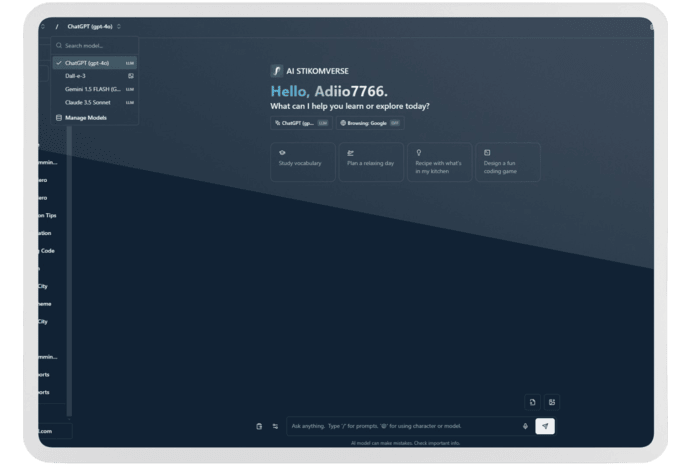This screenshot has height=470, width=691.
Task: Click the document icon above the send button
Action: 532,402
